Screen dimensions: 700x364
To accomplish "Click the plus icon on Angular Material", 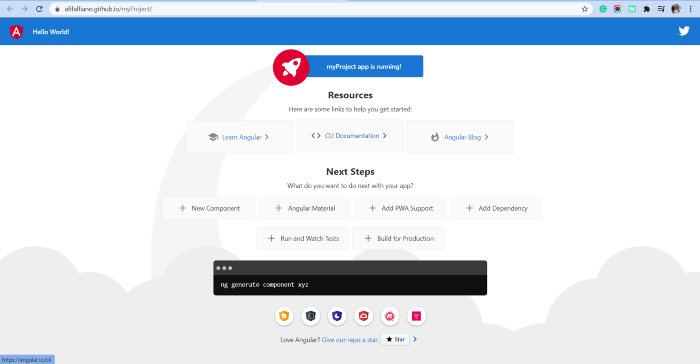I will coord(279,208).
